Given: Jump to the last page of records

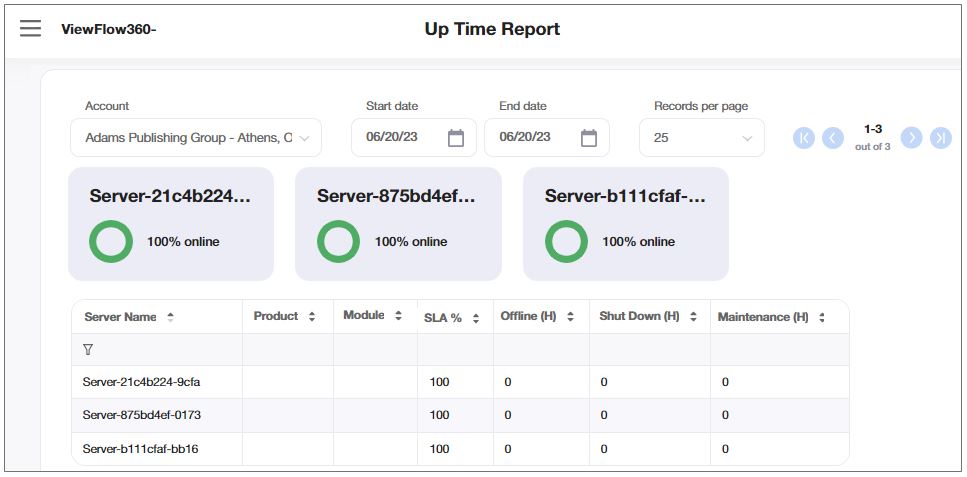Looking at the screenshot, I should 940,138.
